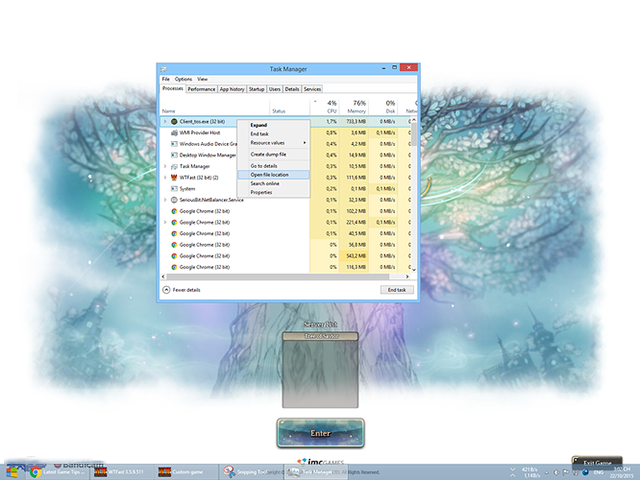Expand the WTFast (32 bit) process group
The width and height of the screenshot is (640, 480).
click(164, 177)
